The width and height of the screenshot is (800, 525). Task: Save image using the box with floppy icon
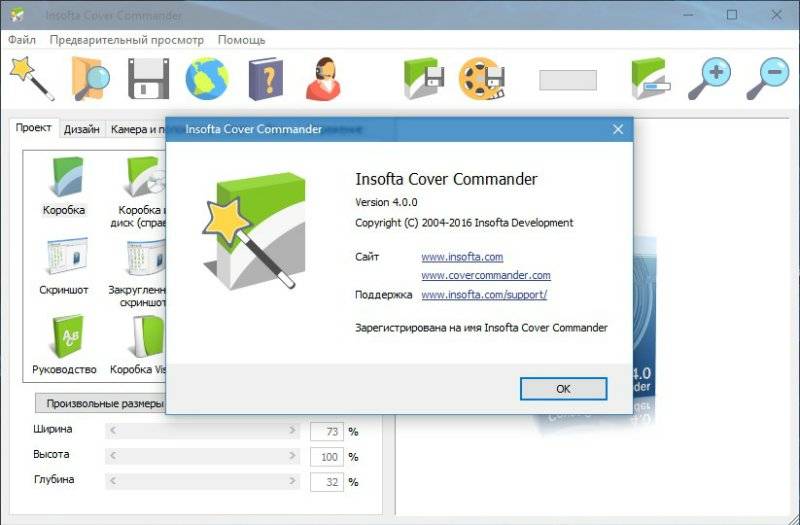pos(423,79)
